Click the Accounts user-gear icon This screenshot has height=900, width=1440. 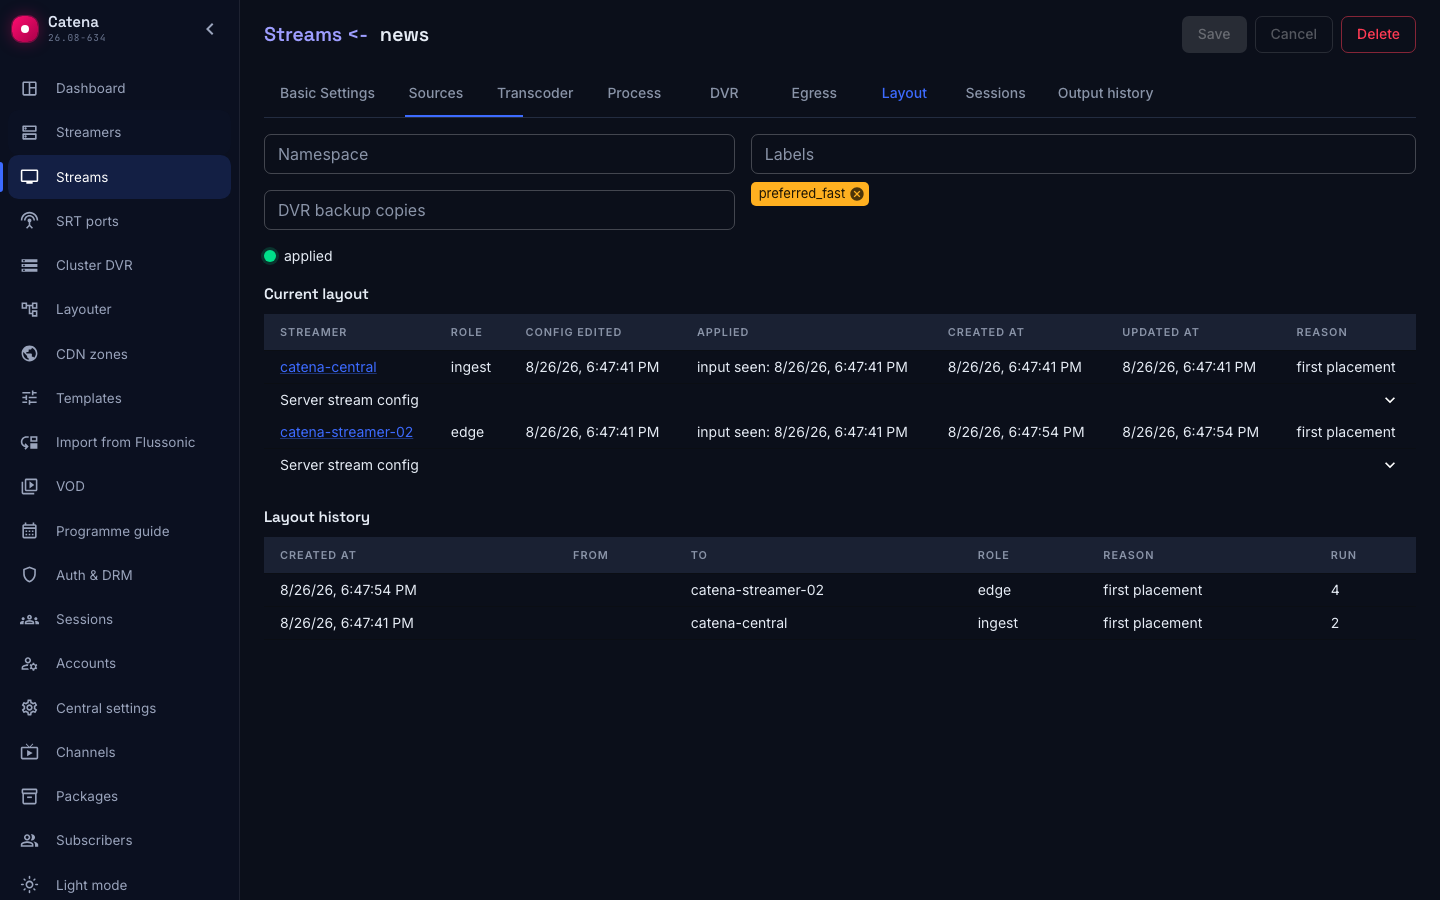30,663
